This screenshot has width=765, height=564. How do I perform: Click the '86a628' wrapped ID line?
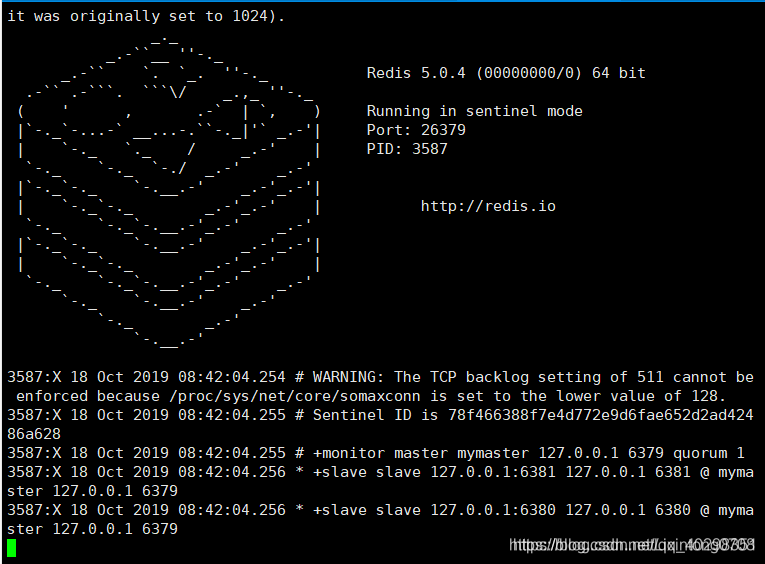tap(34, 434)
